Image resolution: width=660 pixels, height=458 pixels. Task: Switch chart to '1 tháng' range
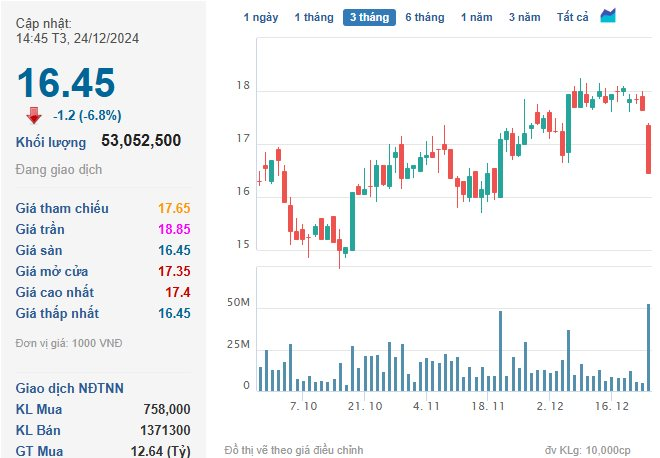(314, 17)
